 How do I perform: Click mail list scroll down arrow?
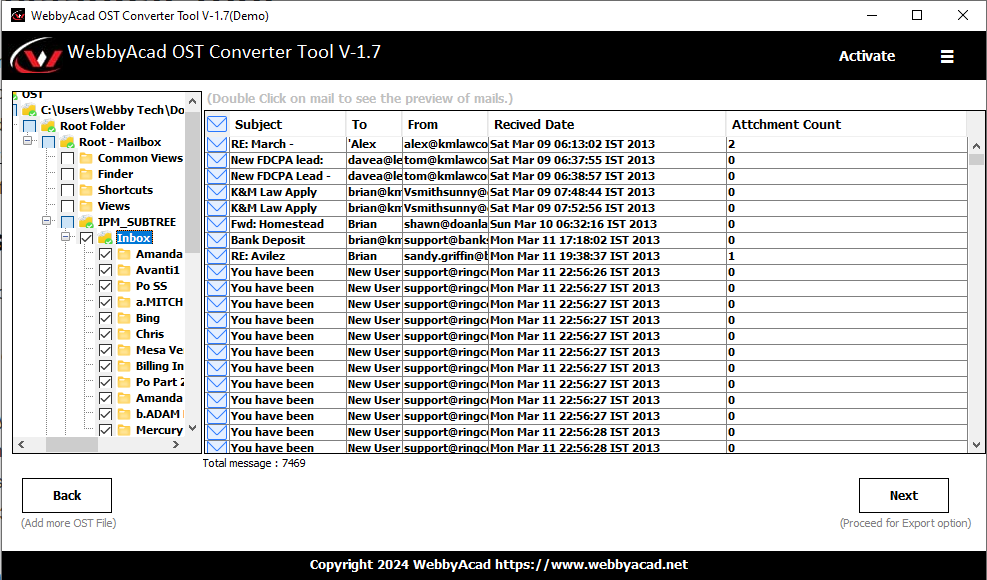coord(976,445)
